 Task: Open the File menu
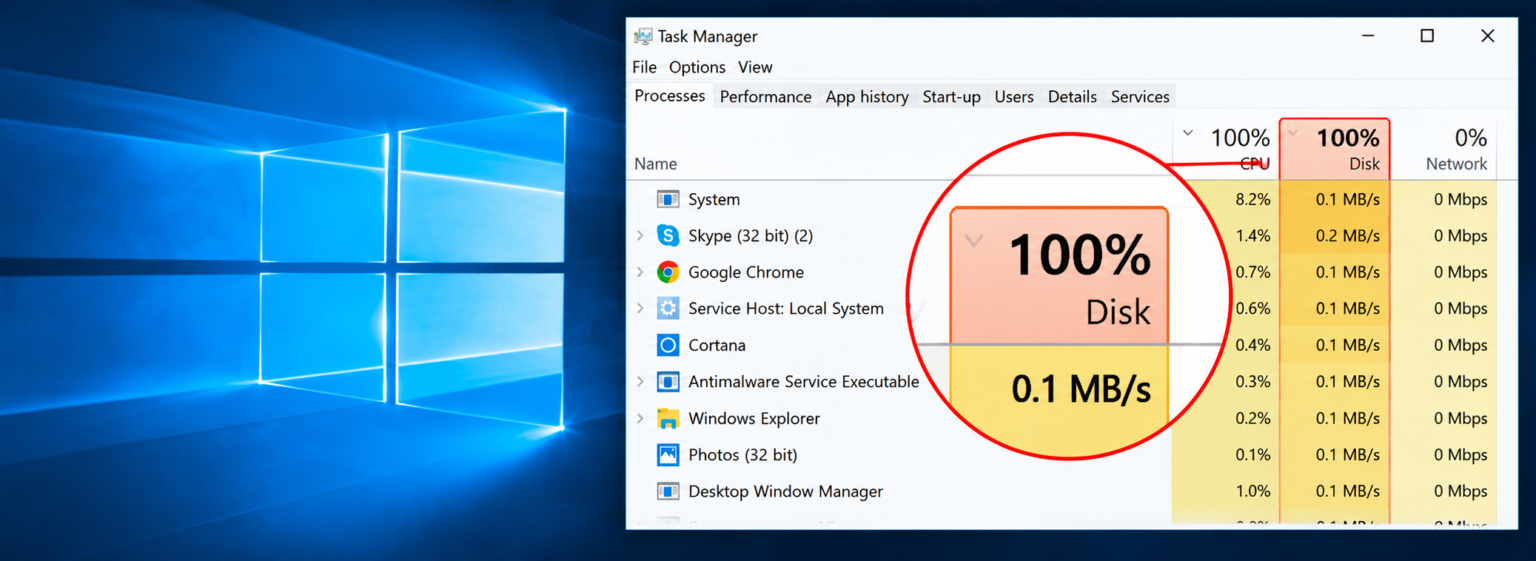click(644, 67)
